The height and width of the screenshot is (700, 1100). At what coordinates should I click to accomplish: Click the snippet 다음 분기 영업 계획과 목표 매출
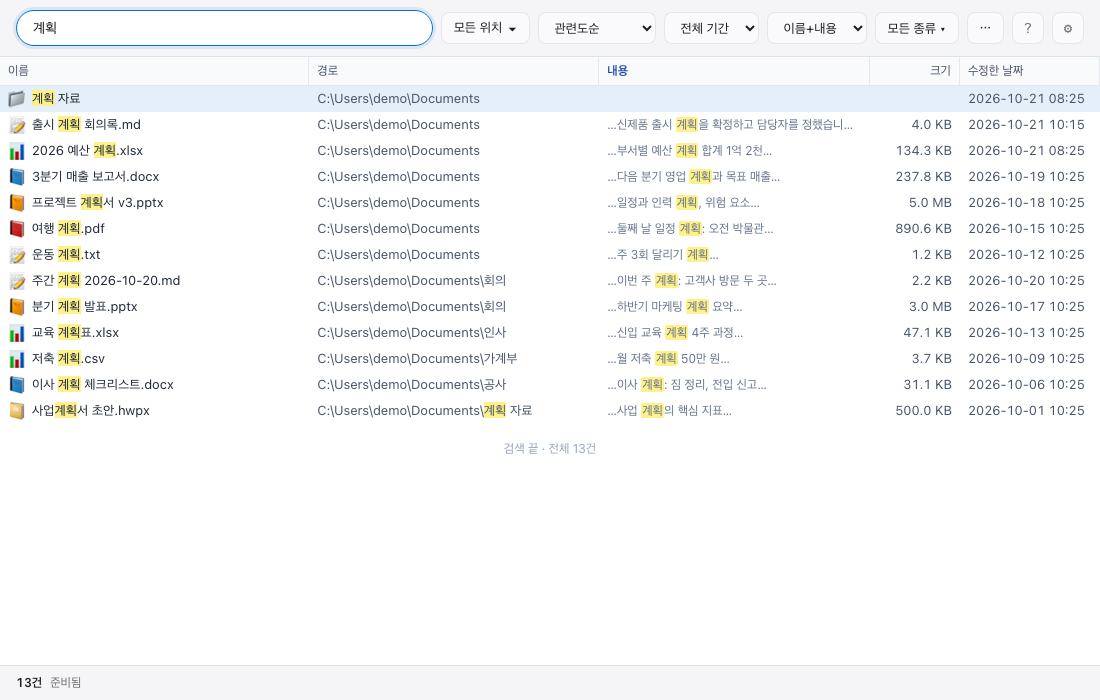coord(693,176)
